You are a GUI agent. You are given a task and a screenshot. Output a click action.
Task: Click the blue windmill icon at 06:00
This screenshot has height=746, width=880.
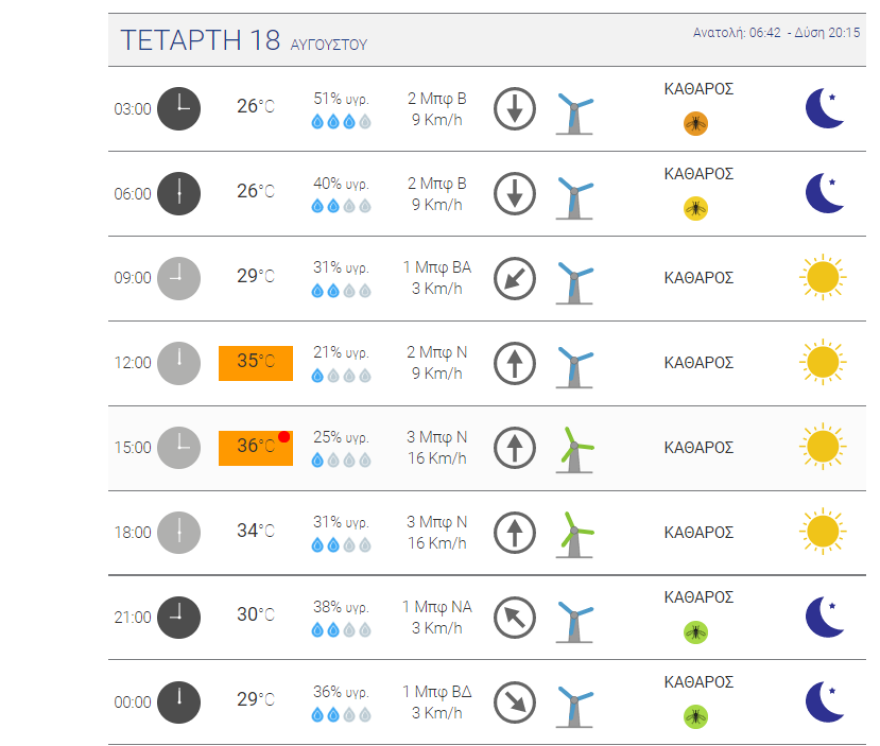pyautogui.click(x=574, y=194)
